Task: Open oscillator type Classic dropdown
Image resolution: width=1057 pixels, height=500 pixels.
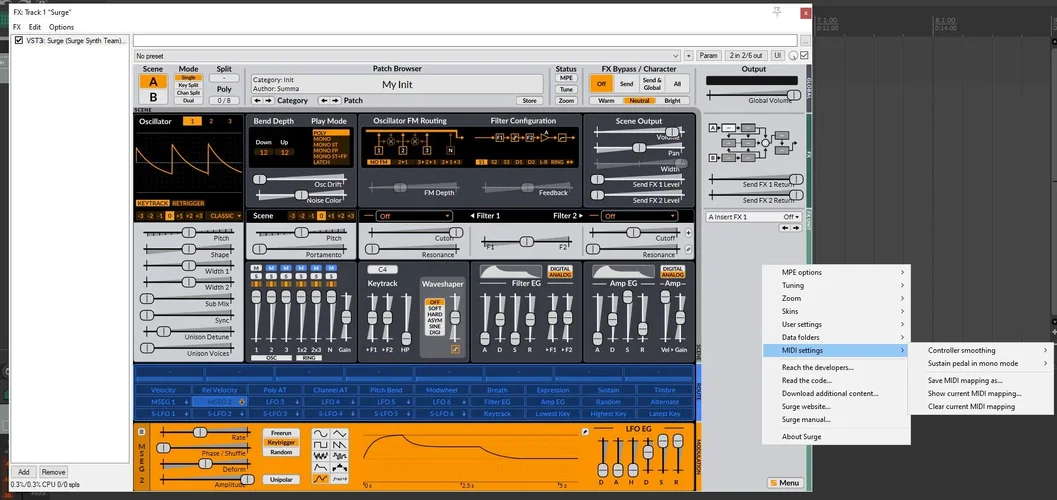Action: (225, 216)
